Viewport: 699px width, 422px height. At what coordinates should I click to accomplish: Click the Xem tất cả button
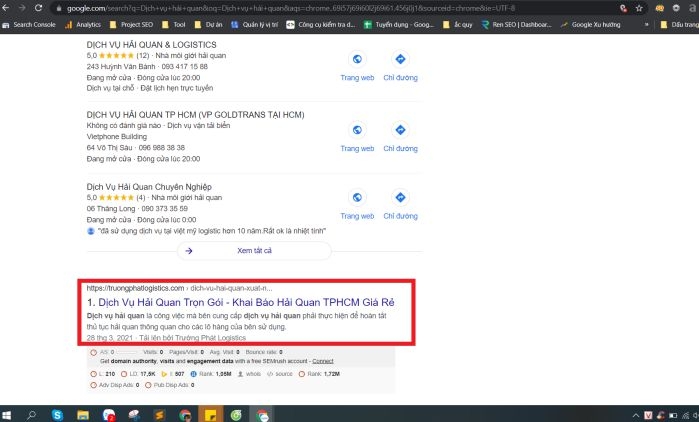click(x=254, y=250)
